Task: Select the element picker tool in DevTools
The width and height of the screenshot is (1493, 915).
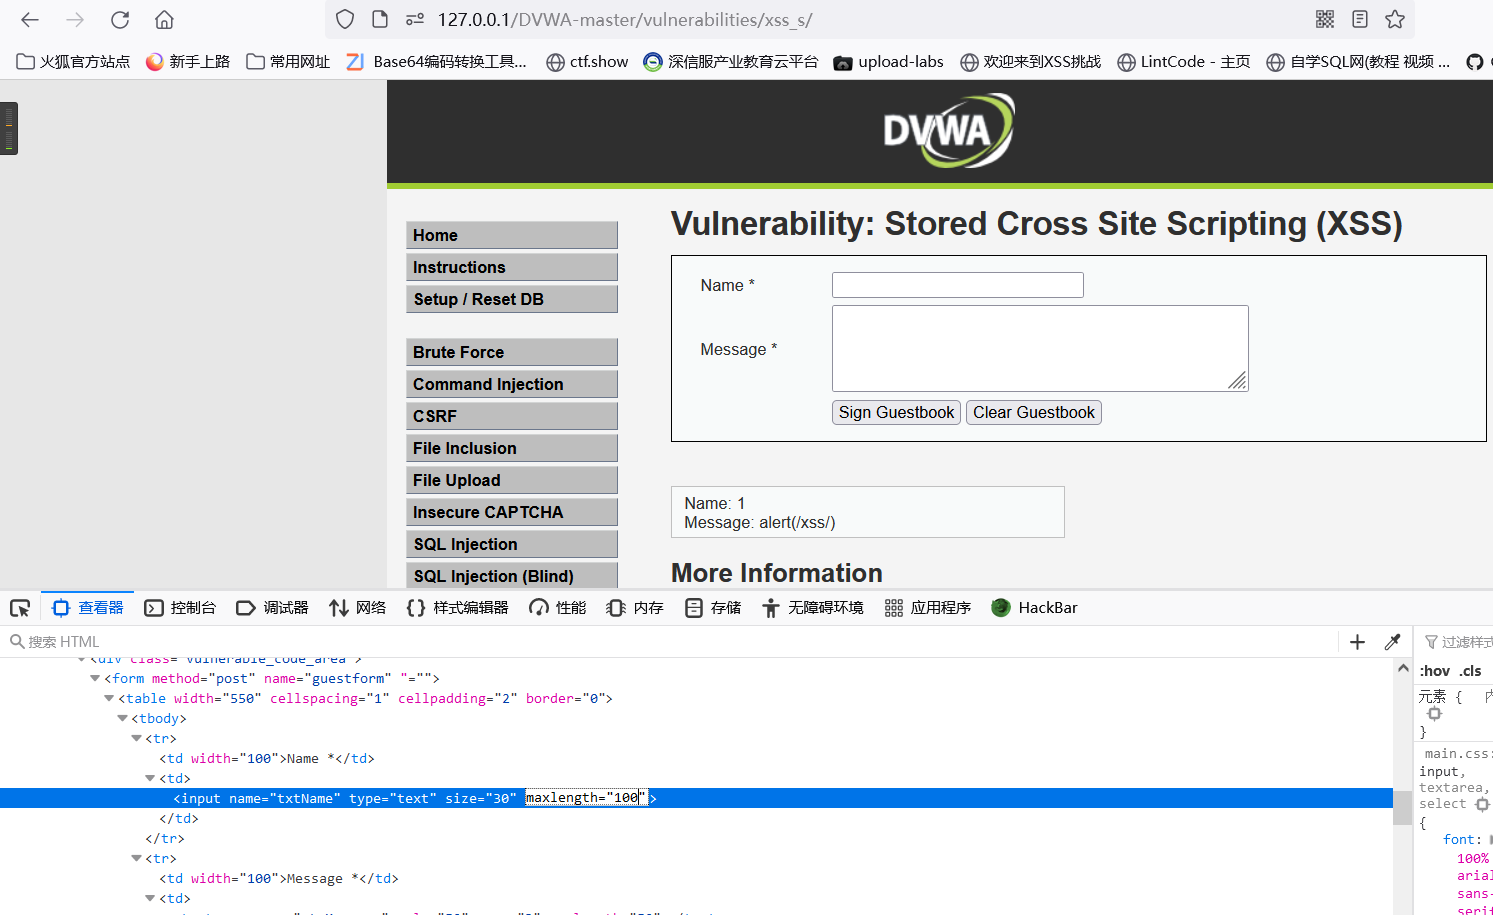Action: pyautogui.click(x=20, y=607)
